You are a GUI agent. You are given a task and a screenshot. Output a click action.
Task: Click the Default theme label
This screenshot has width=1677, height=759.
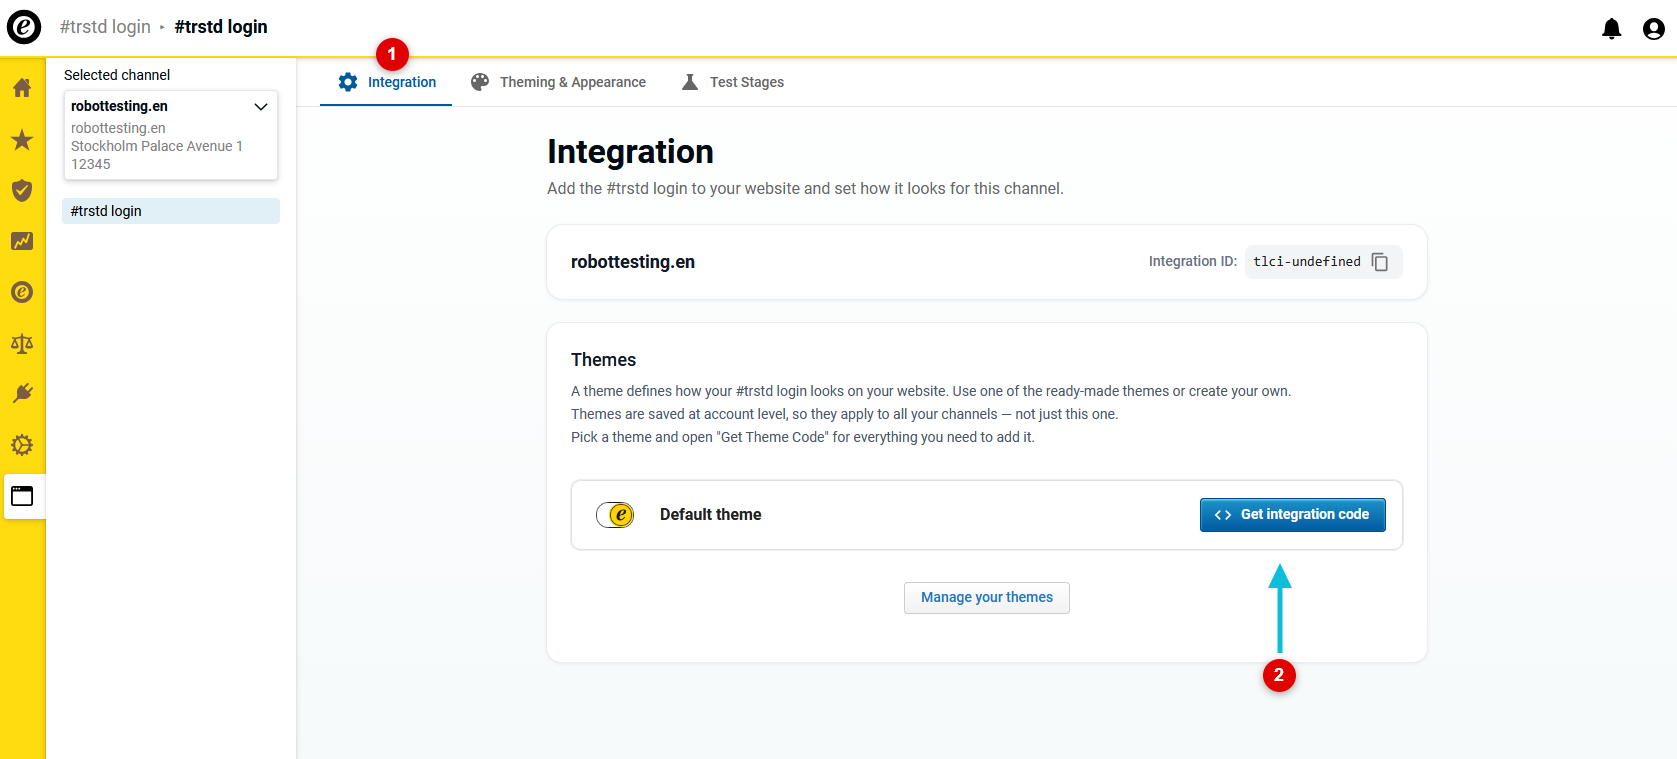pos(711,515)
